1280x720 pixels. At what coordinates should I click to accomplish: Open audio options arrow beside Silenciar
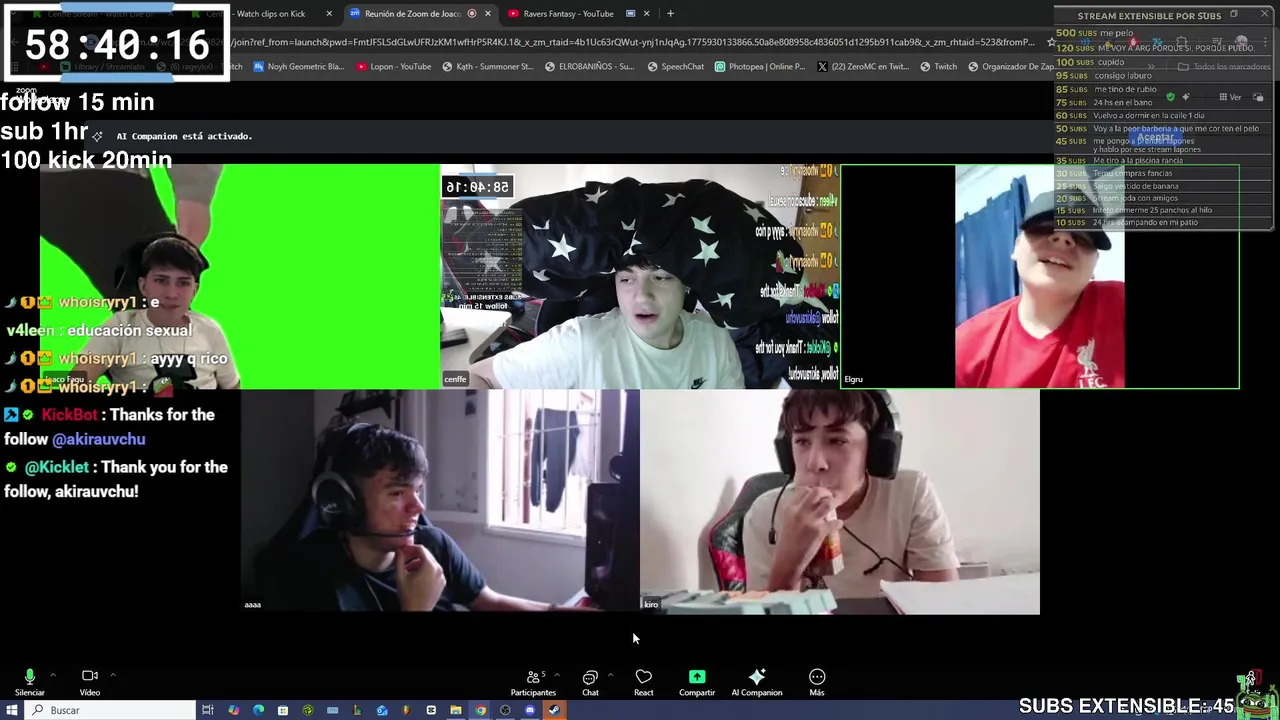pos(52,675)
